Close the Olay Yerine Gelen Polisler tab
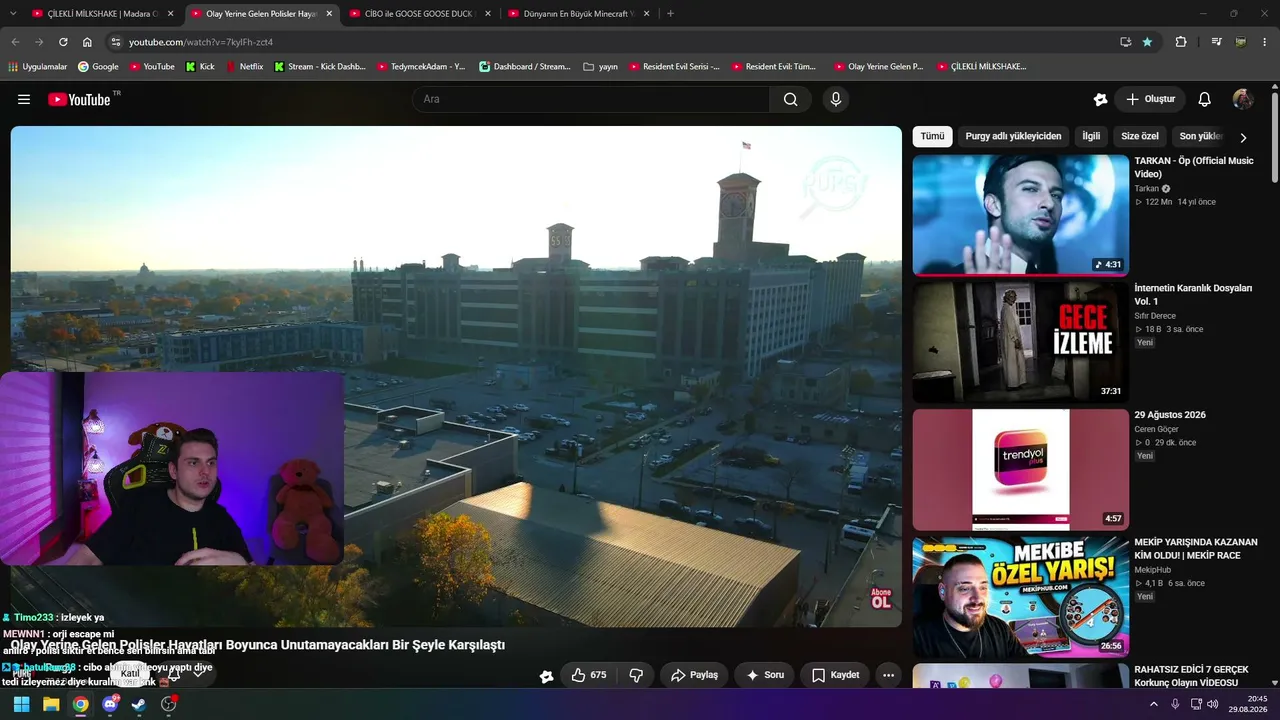1280x720 pixels. coord(329,14)
